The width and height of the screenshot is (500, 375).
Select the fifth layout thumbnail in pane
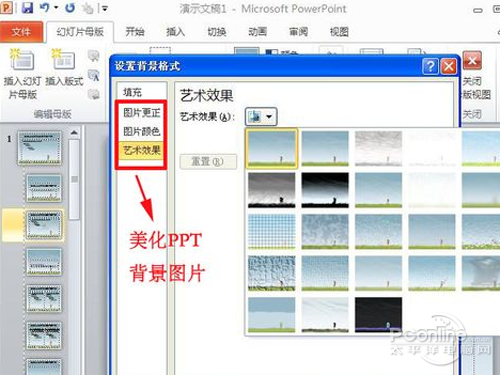click(x=44, y=299)
